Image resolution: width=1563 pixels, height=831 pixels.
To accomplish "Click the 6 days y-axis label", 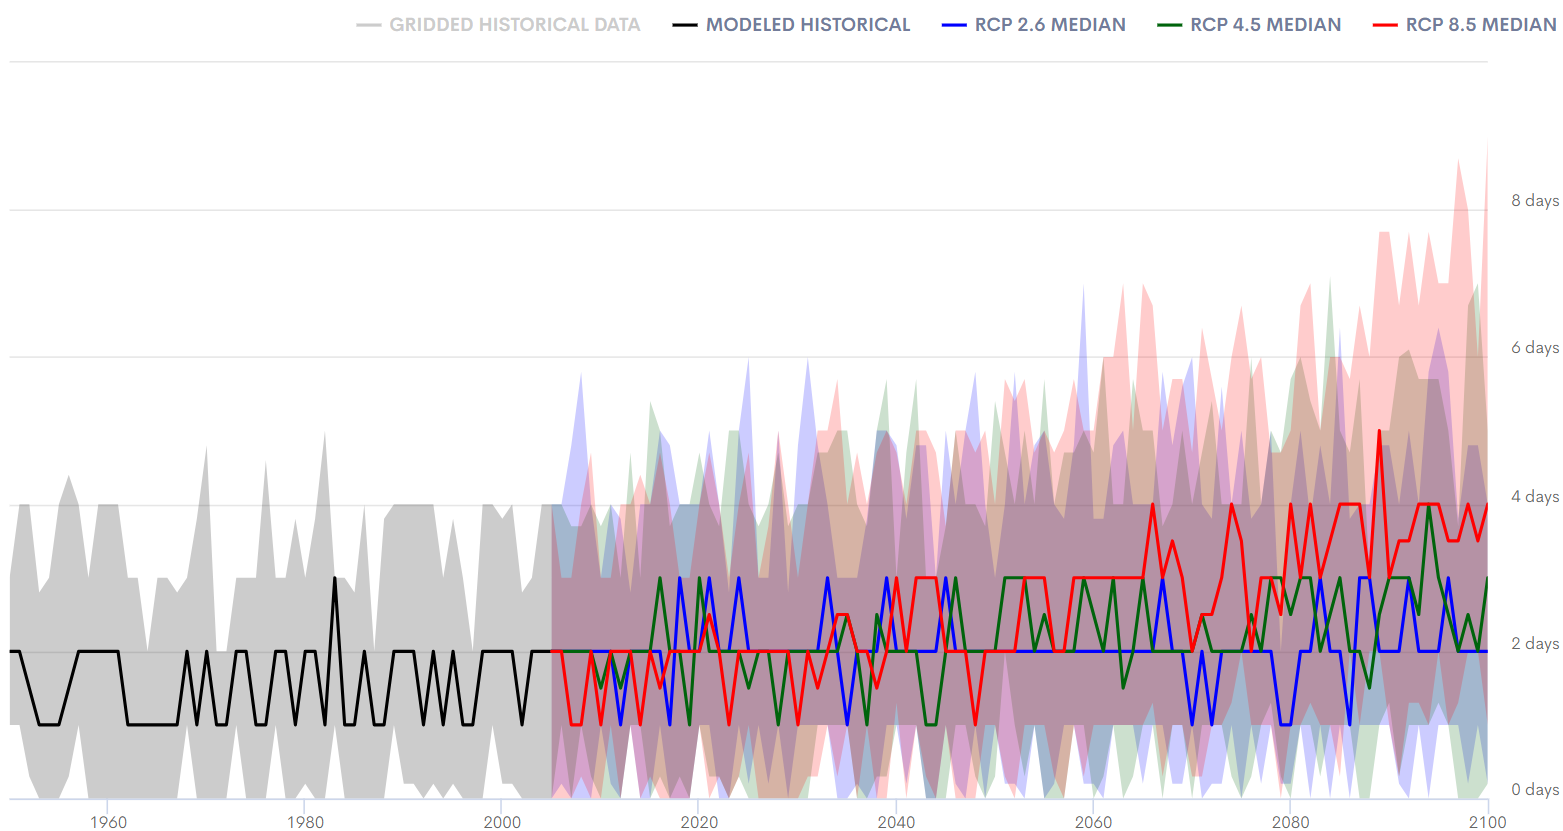I will pos(1535,347).
